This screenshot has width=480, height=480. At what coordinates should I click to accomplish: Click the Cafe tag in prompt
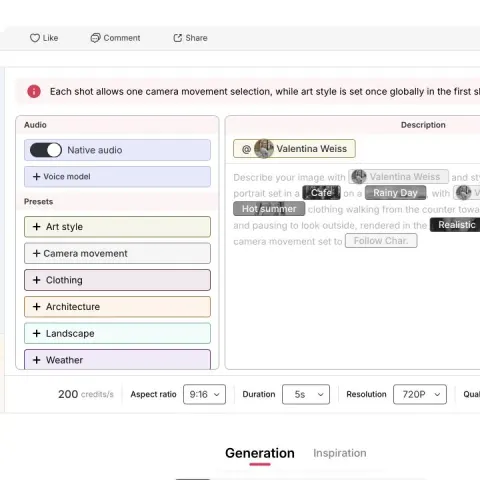click(x=321, y=193)
